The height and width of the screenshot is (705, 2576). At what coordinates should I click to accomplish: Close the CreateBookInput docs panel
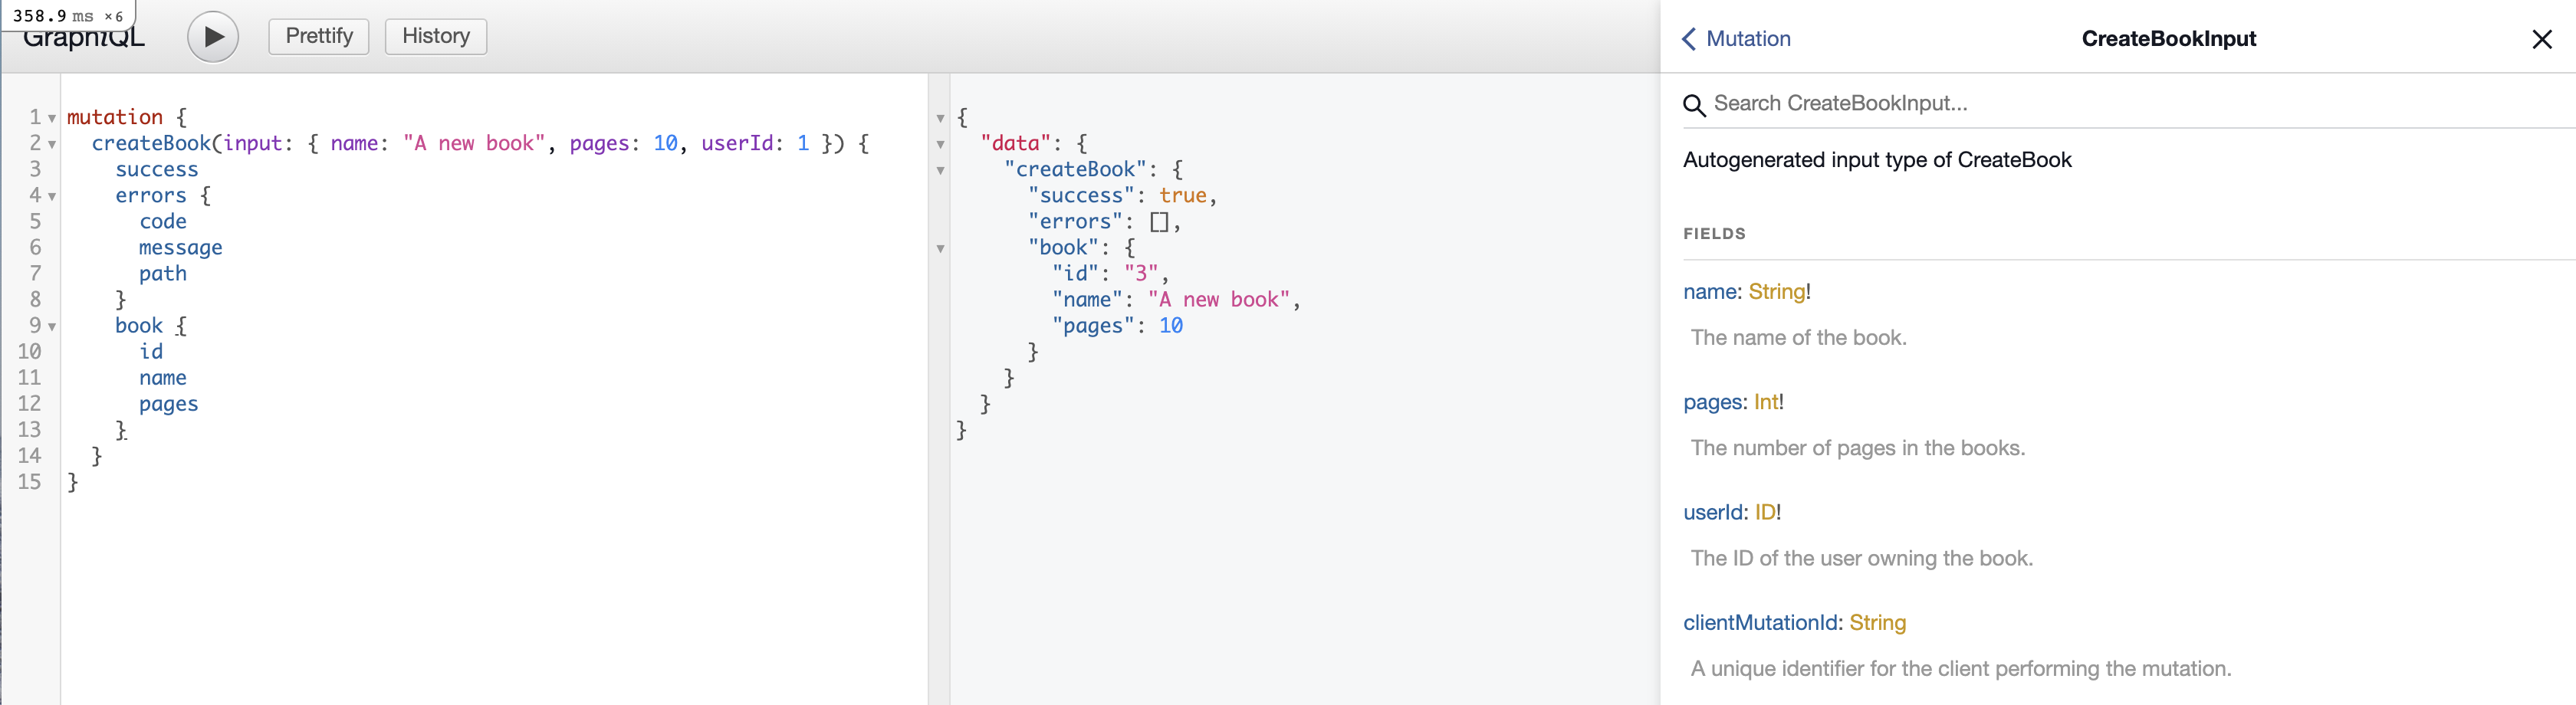point(2541,39)
